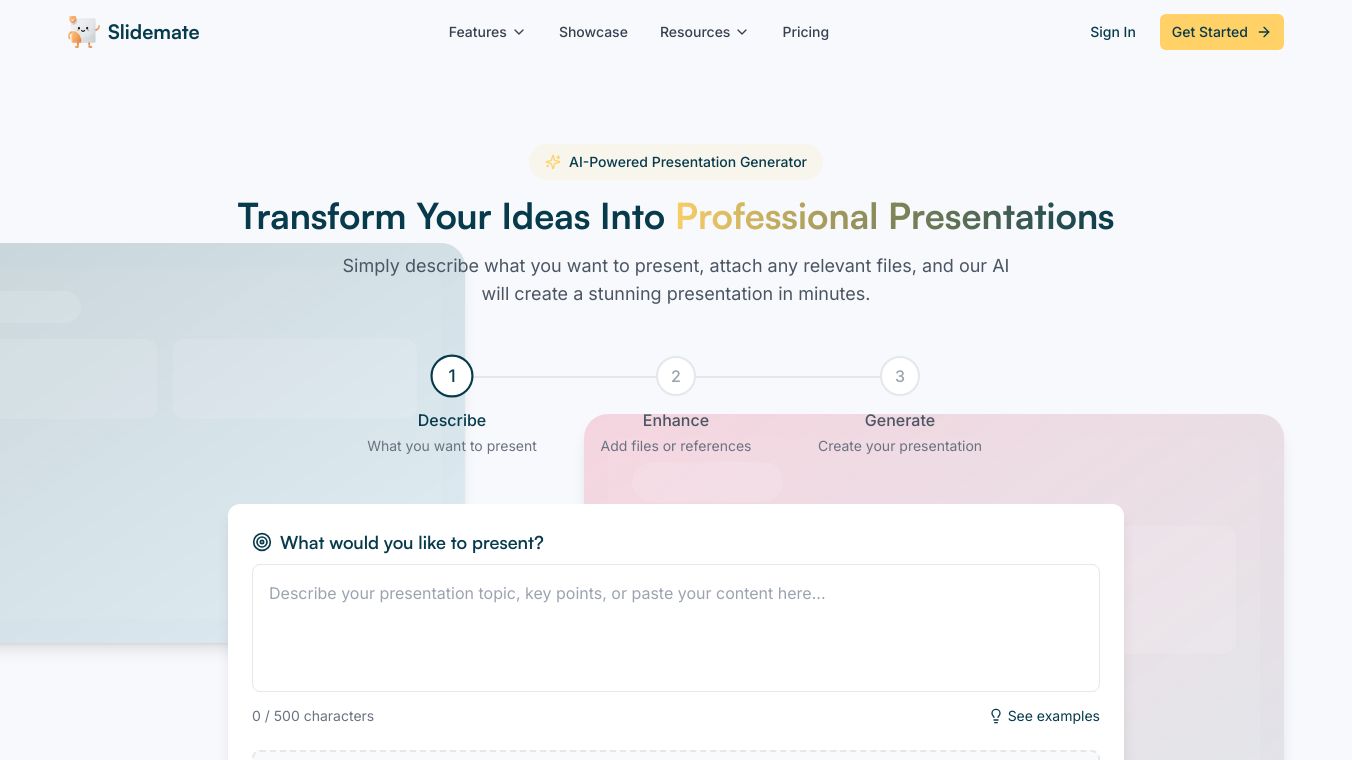1352x760 pixels.
Task: Click the chevron next to Resources
Action: pyautogui.click(x=742, y=32)
